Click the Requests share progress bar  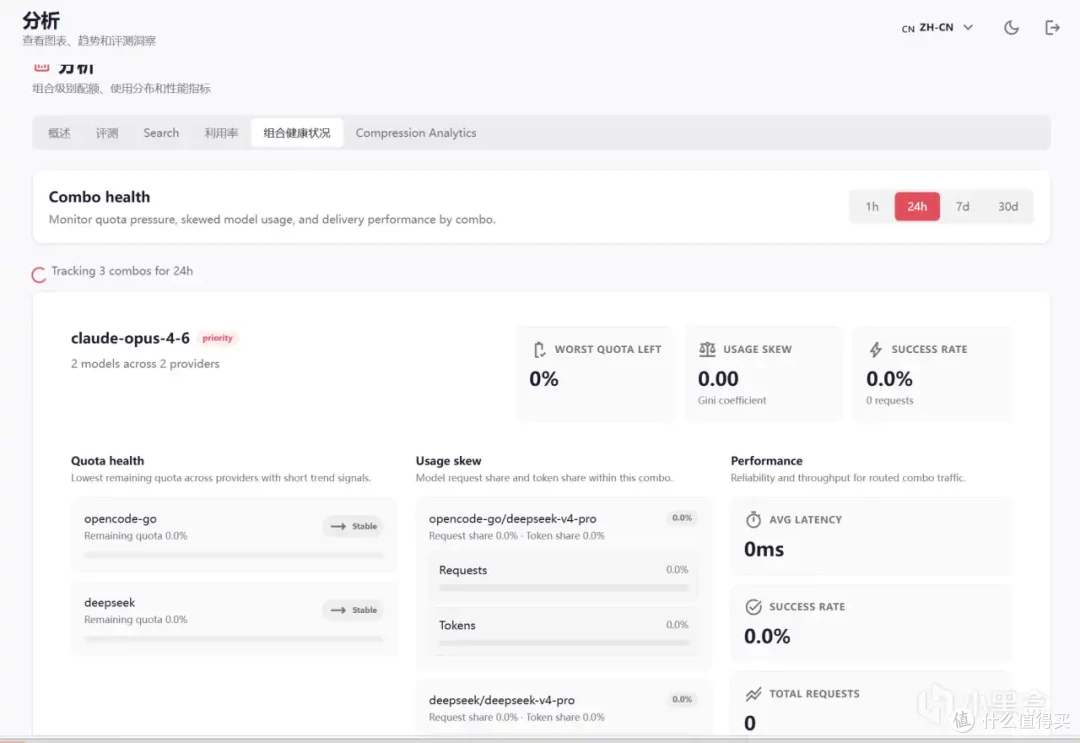(x=563, y=588)
